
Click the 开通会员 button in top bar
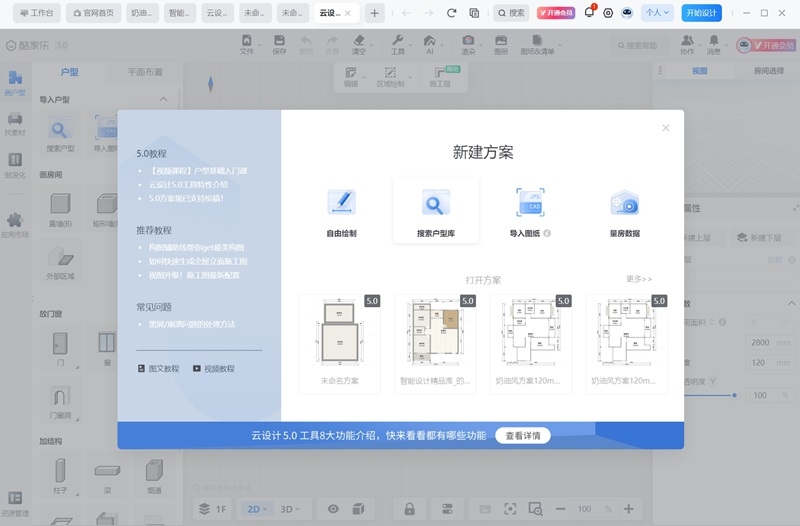[x=556, y=13]
